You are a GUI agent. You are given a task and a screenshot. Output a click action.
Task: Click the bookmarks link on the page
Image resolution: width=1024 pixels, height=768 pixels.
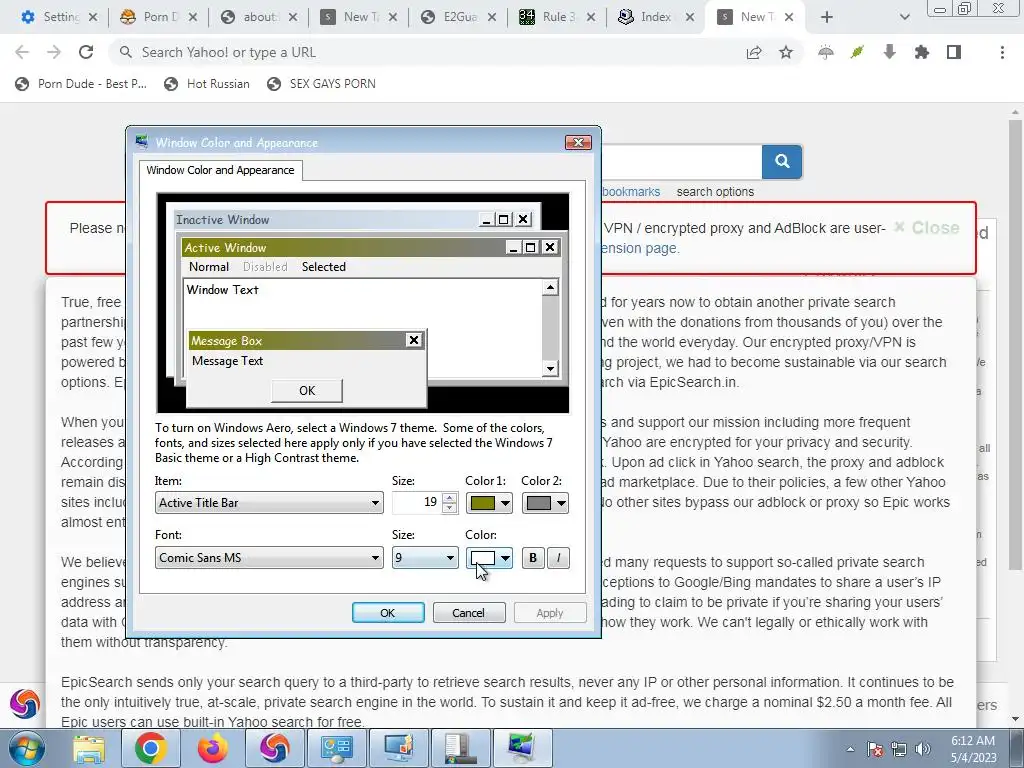point(631,191)
